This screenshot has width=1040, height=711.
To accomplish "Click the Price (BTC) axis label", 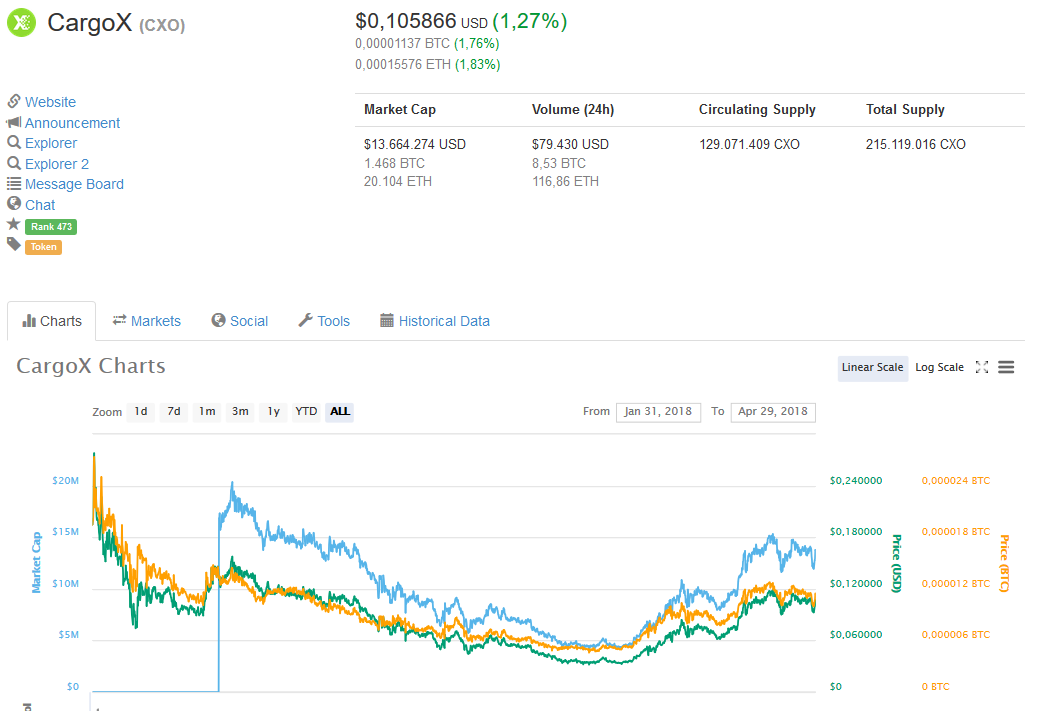I will (x=1005, y=563).
